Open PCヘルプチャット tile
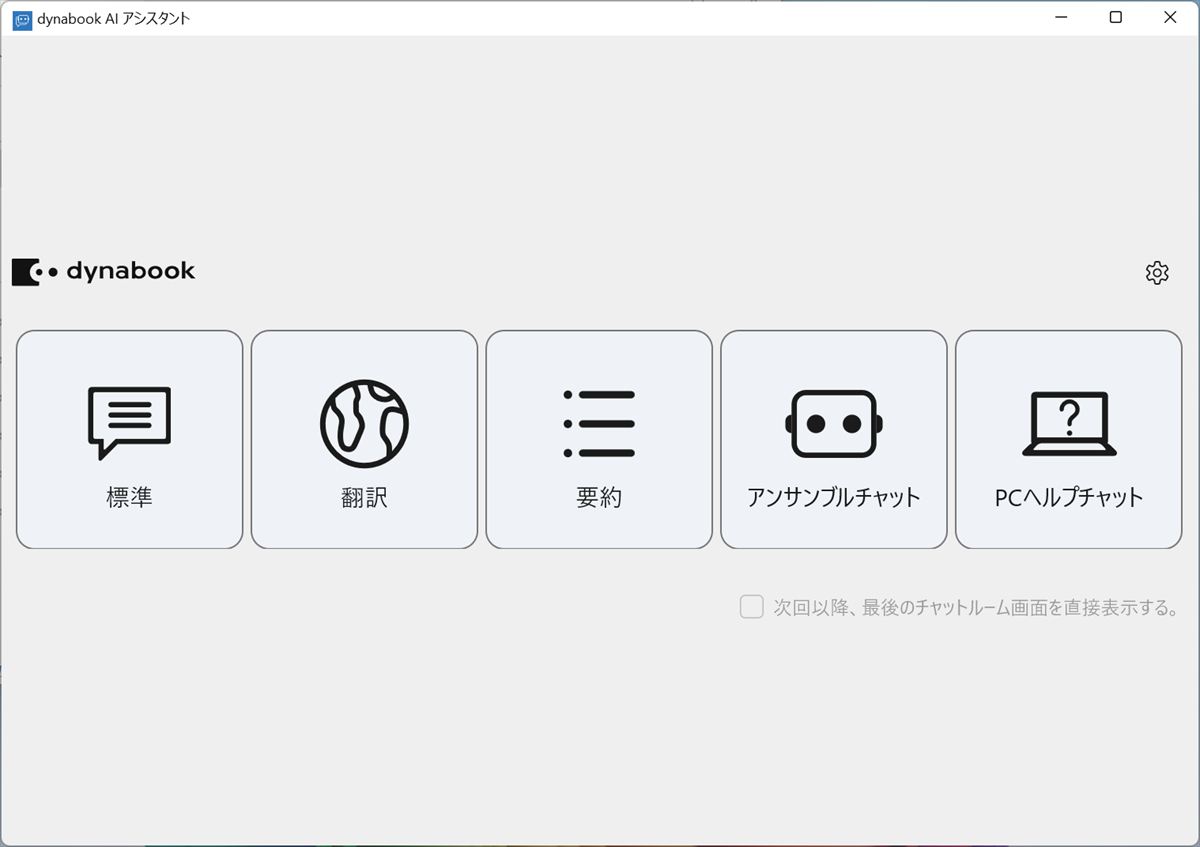Screen dimensions: 1200x847 coord(1069,439)
